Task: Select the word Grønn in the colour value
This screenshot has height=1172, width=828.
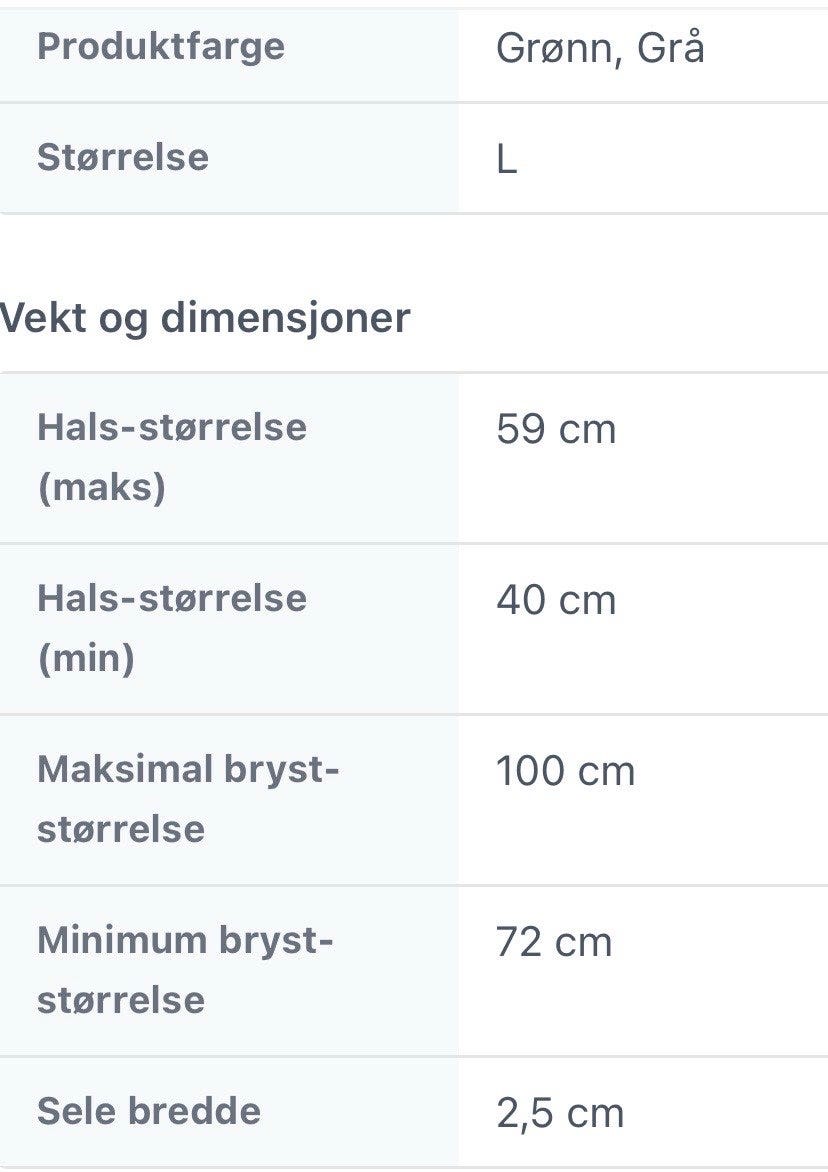Action: [551, 49]
